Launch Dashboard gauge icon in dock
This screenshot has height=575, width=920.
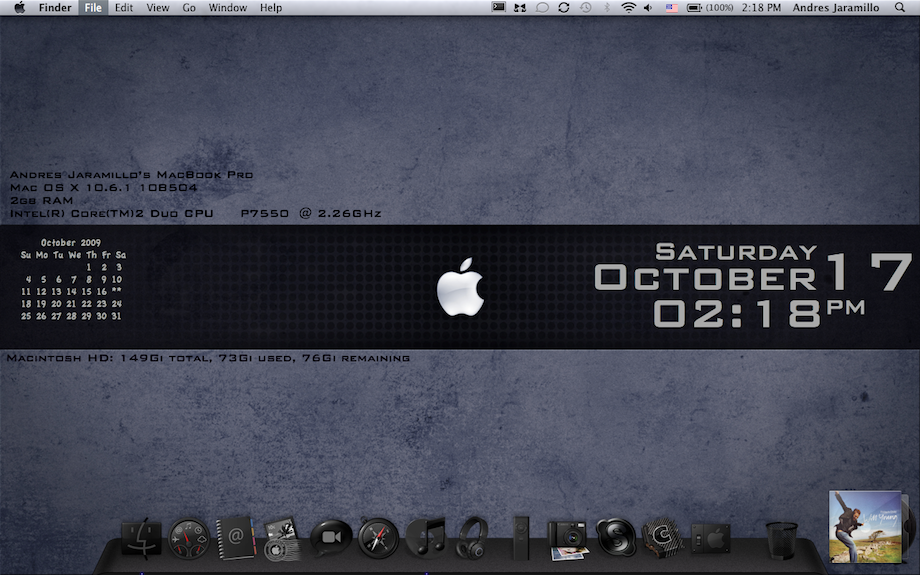point(189,538)
